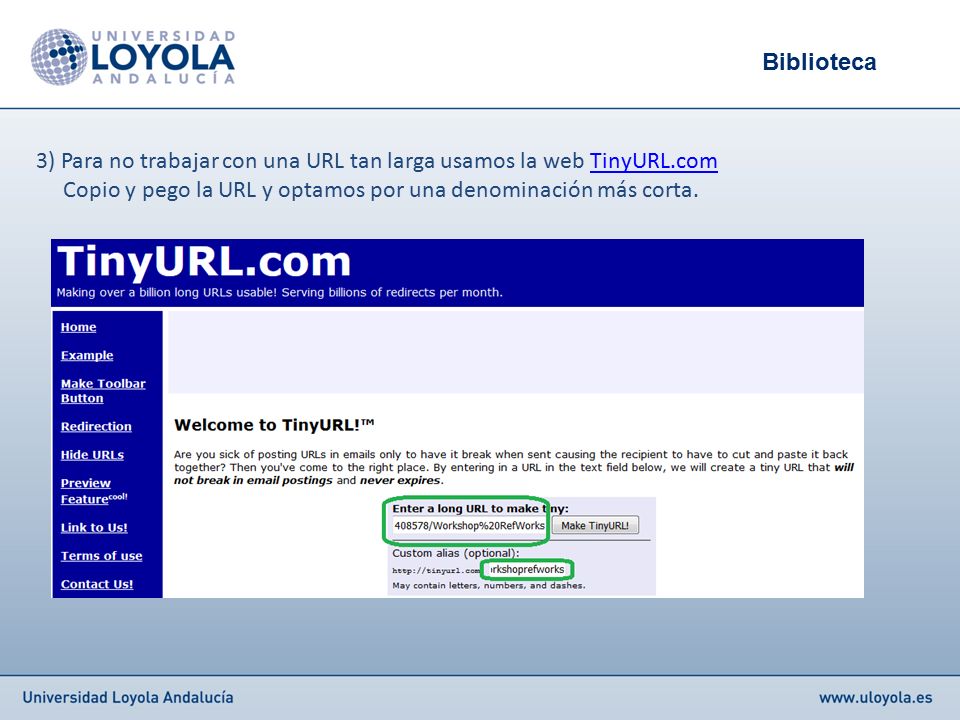The height and width of the screenshot is (720, 960).
Task: Click 'Enter a long URL to make tiny:' label
Action: click(481, 508)
